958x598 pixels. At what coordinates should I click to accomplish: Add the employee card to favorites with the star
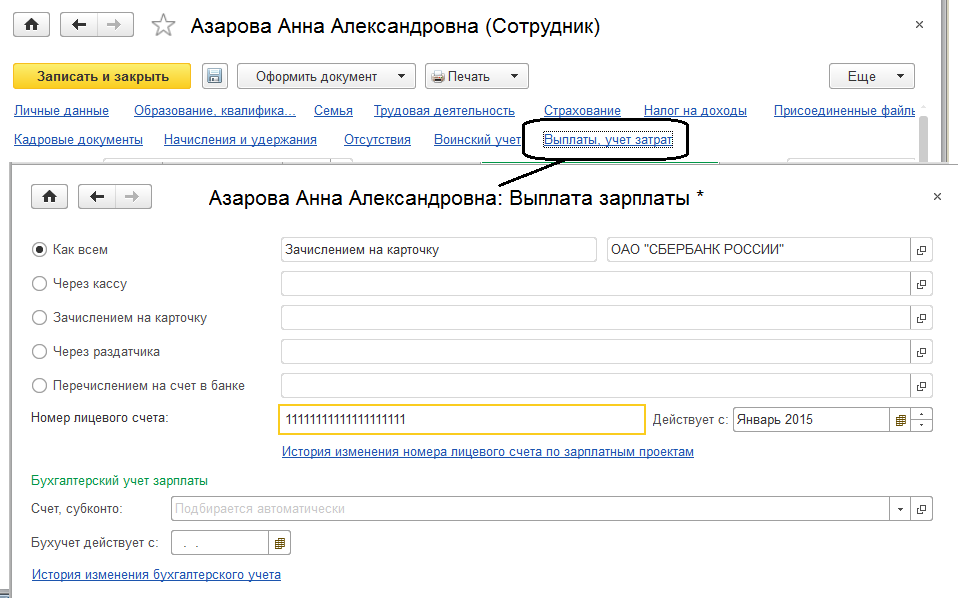(163, 26)
